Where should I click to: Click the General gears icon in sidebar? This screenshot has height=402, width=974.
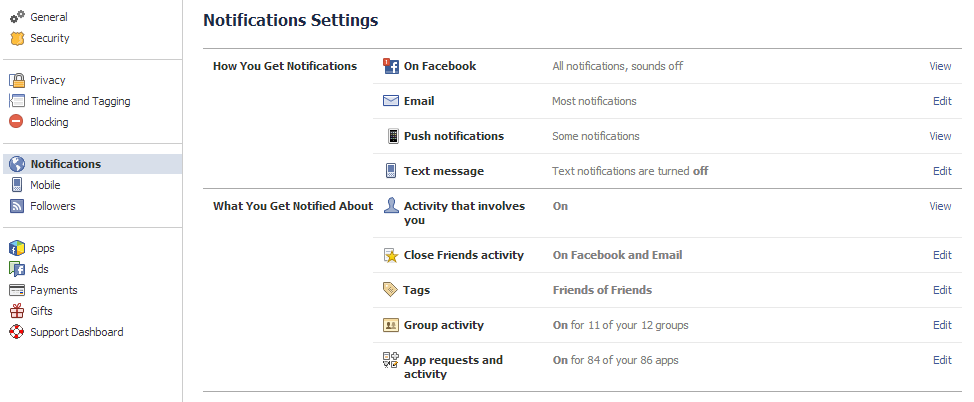[16, 17]
